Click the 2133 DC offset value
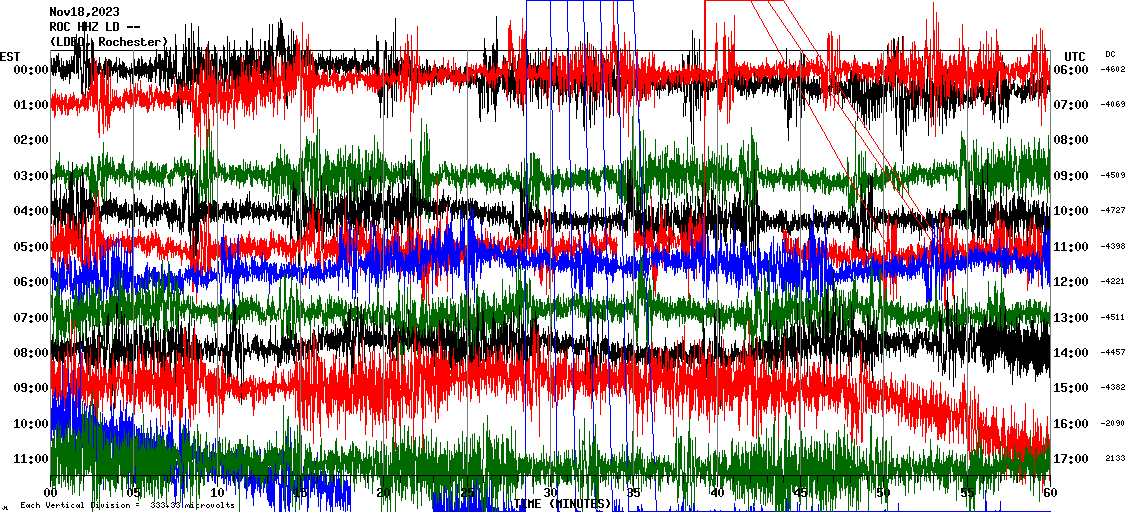1130x519 pixels. click(1115, 459)
